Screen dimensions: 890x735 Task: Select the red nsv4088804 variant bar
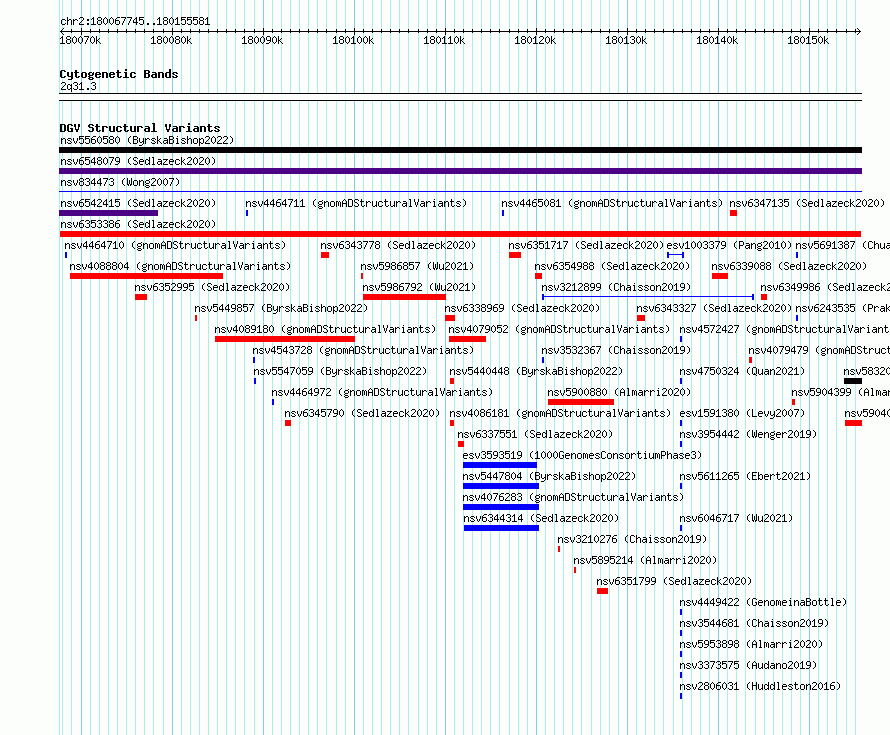coord(146,276)
